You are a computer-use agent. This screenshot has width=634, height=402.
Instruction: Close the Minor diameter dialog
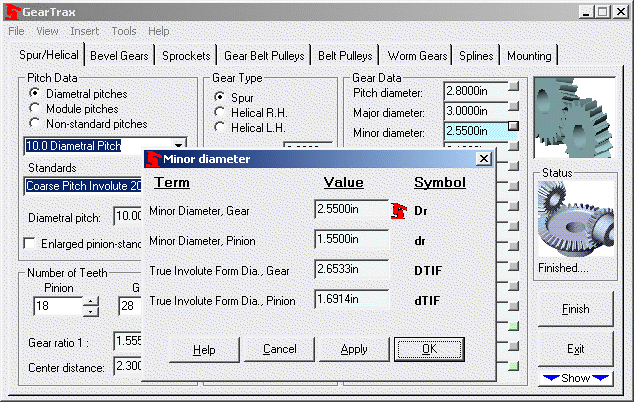484,159
